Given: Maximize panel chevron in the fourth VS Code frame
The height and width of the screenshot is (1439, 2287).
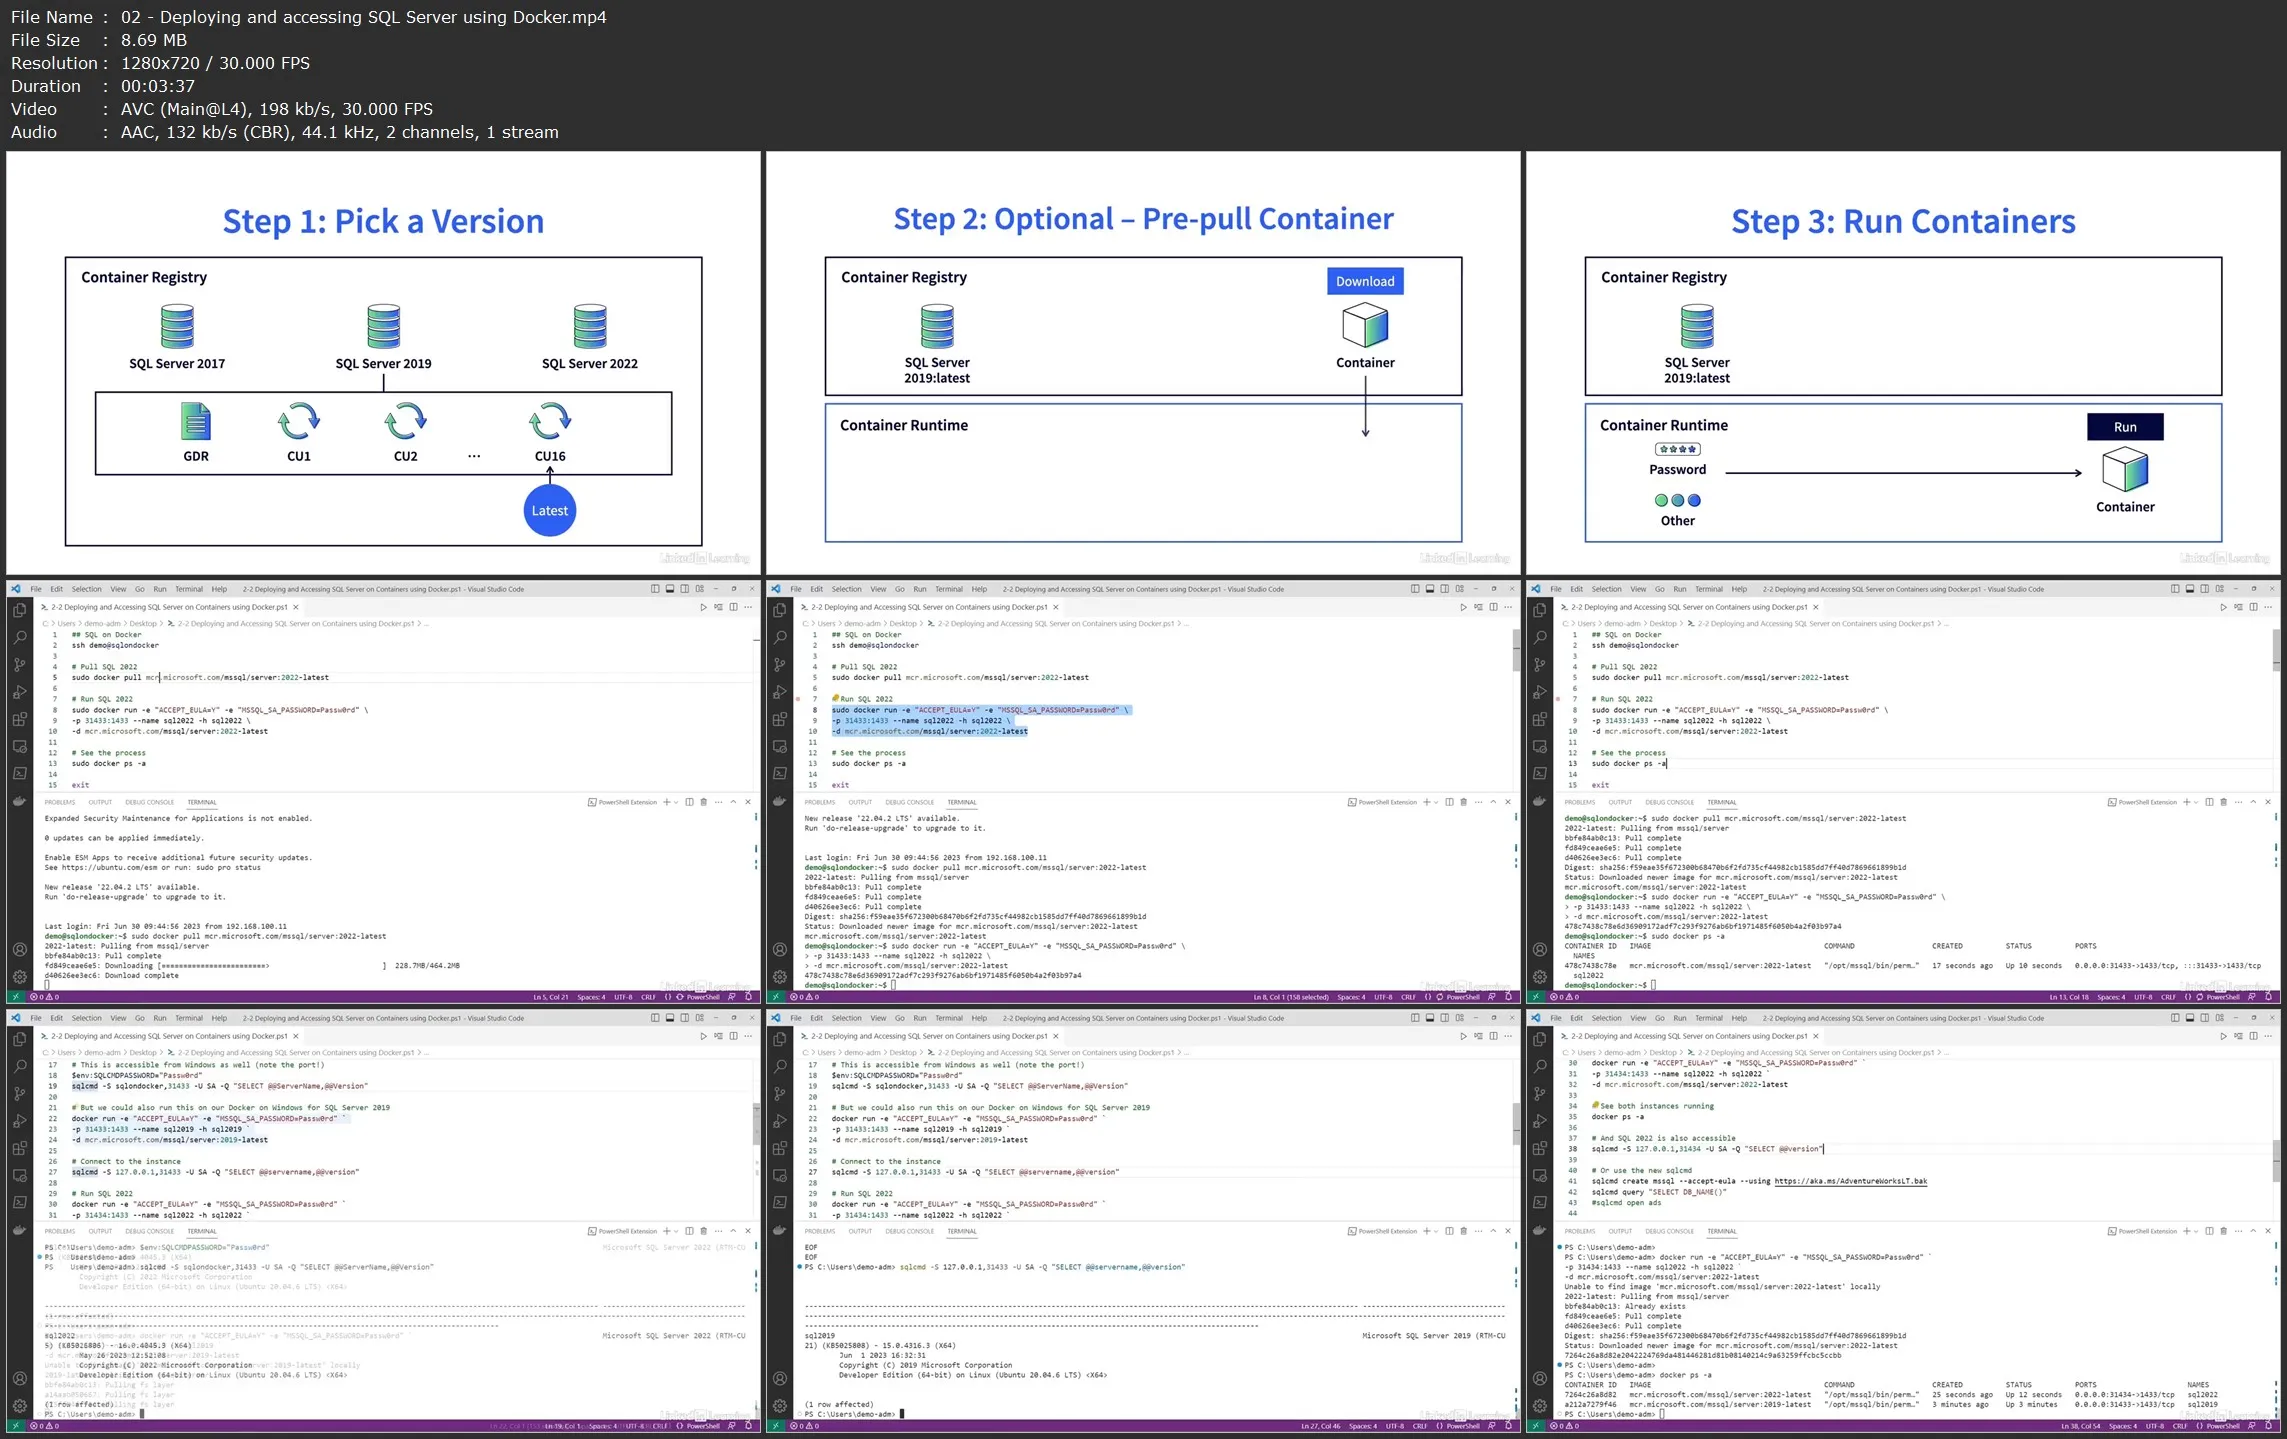Looking at the screenshot, I should (733, 1231).
